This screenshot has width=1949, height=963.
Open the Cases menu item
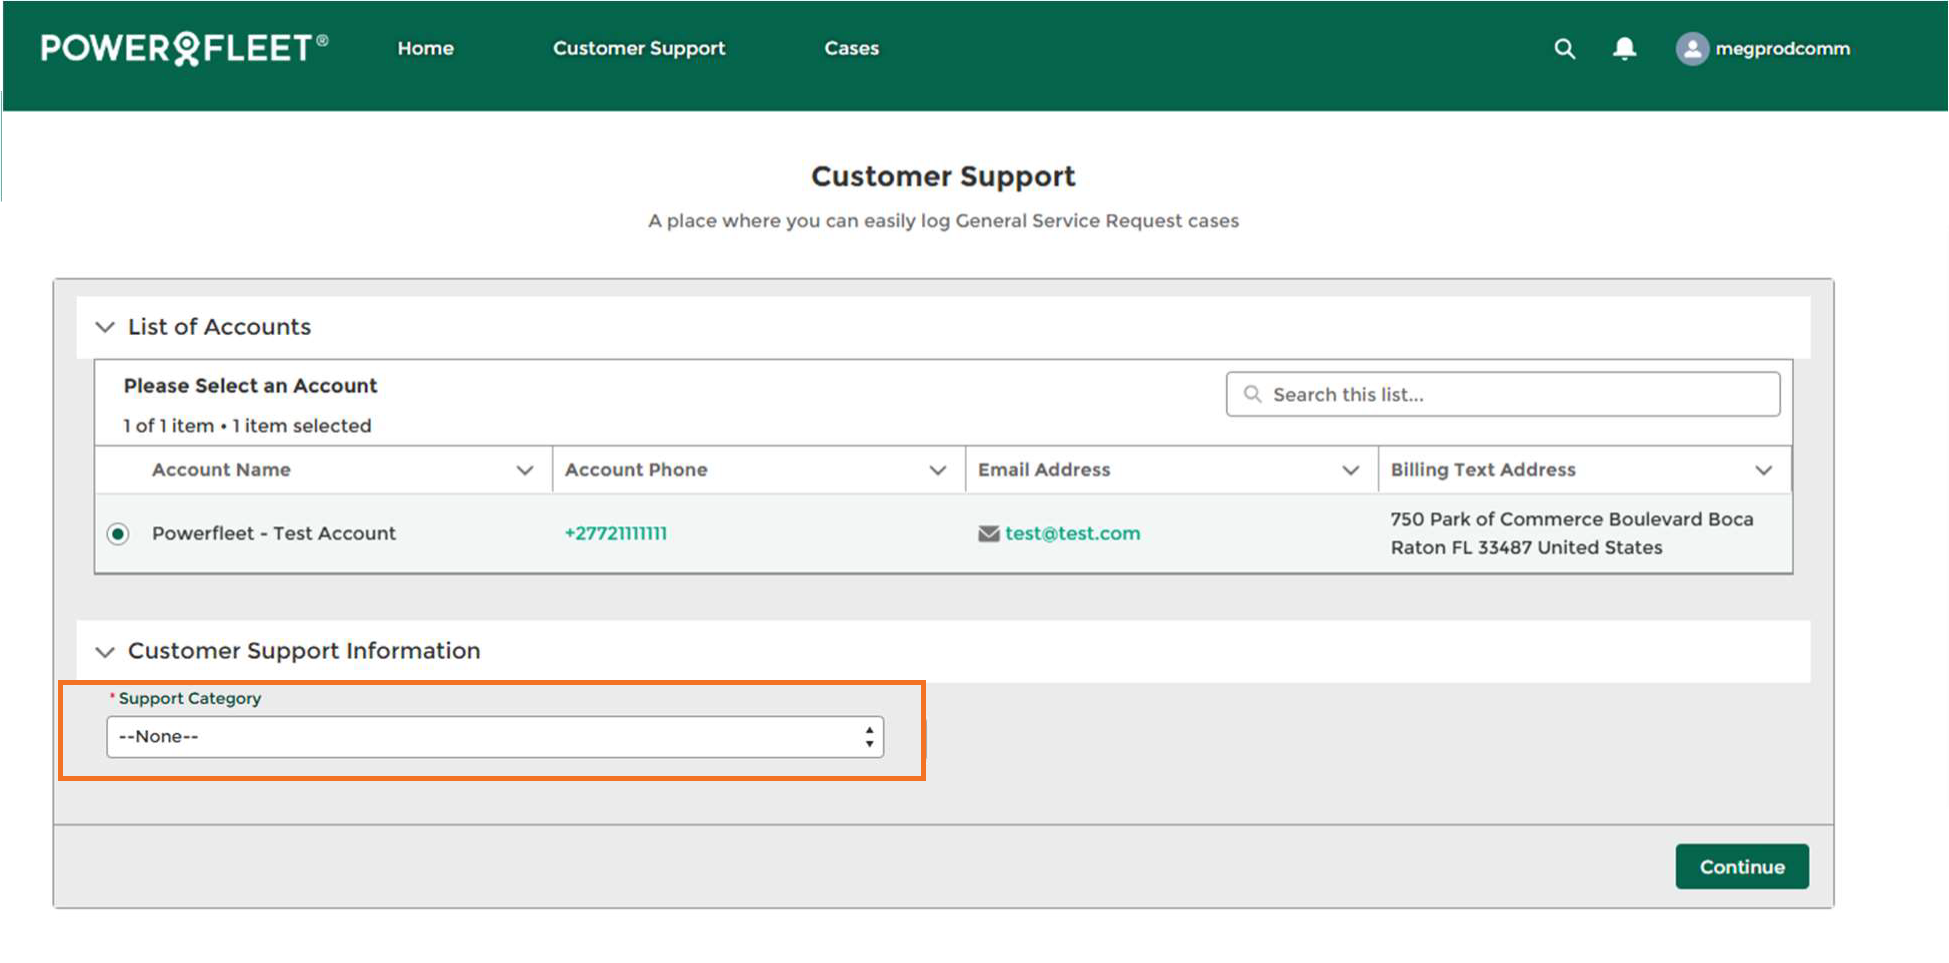click(x=852, y=48)
